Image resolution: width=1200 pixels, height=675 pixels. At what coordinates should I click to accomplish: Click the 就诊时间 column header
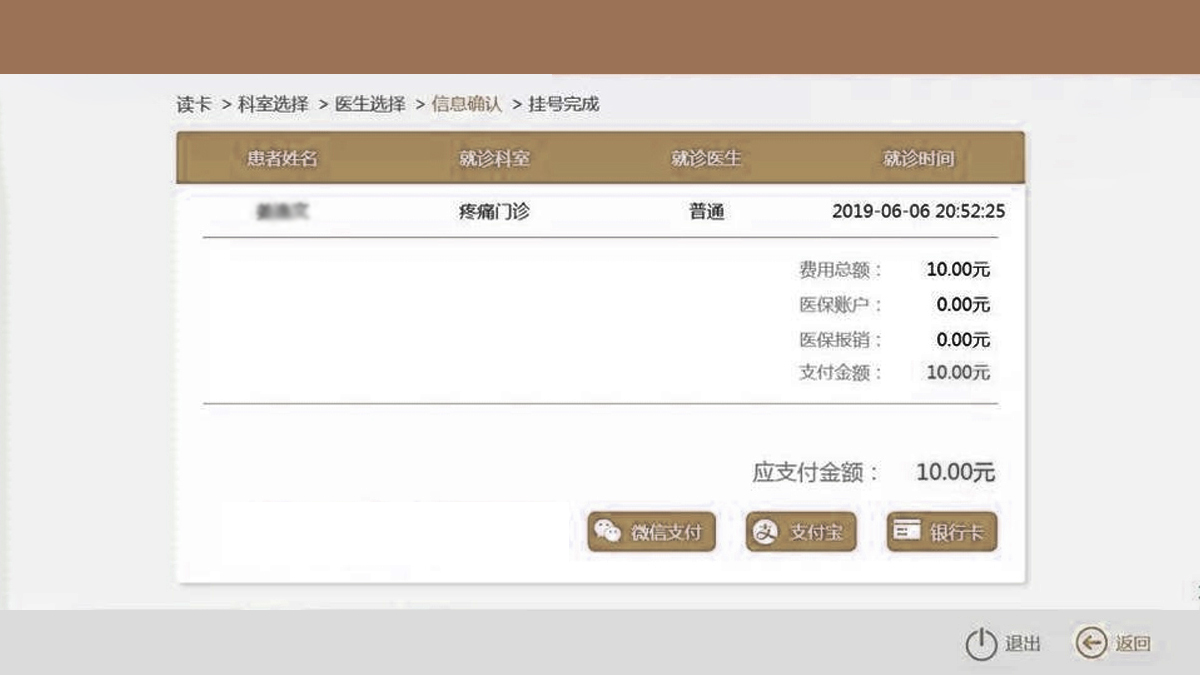(918, 159)
